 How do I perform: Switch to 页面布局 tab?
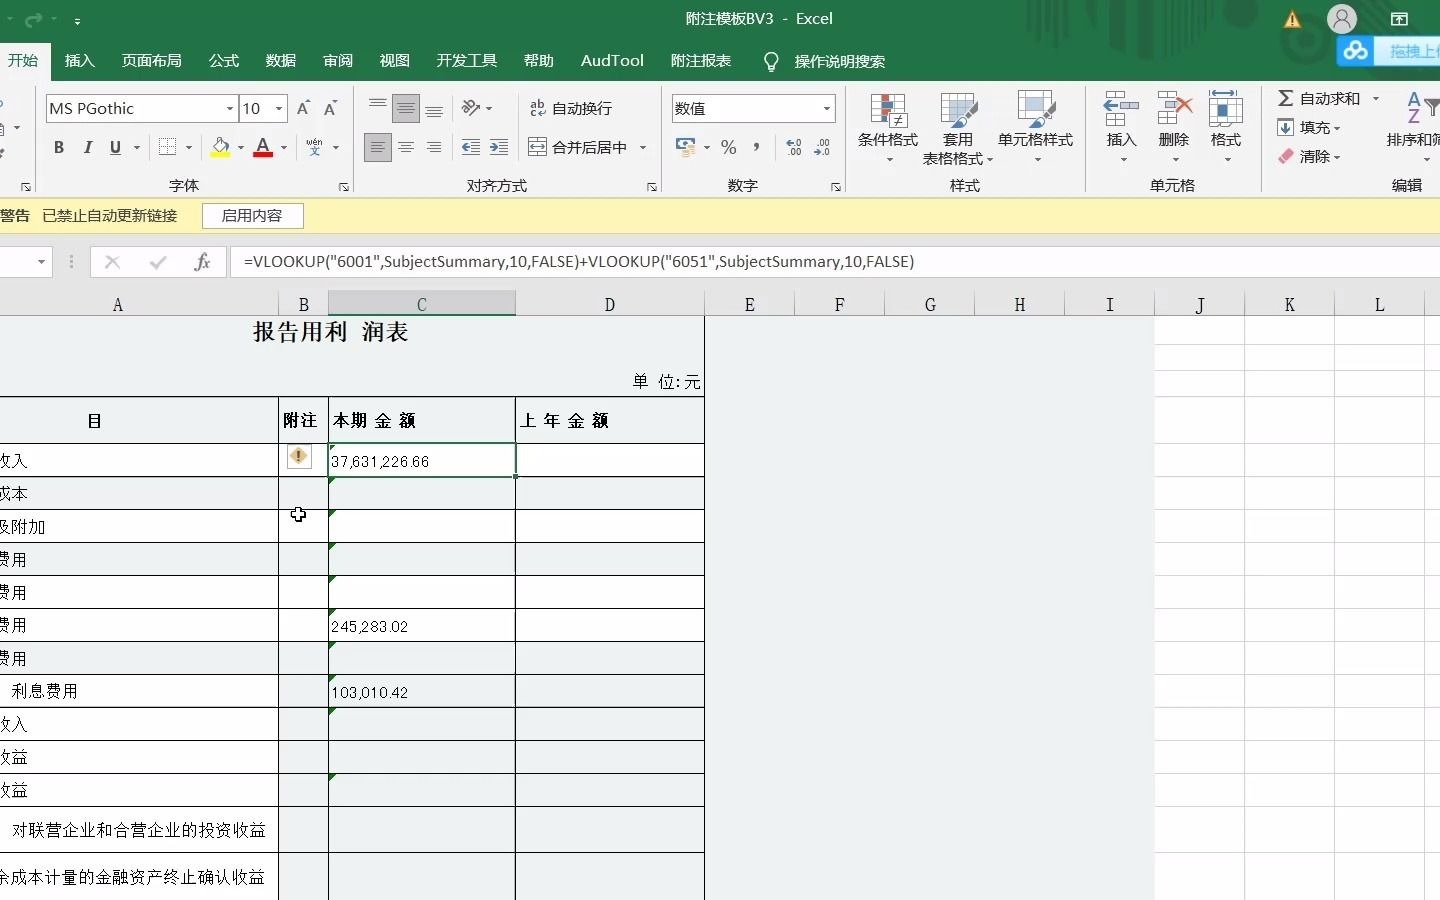[152, 61]
